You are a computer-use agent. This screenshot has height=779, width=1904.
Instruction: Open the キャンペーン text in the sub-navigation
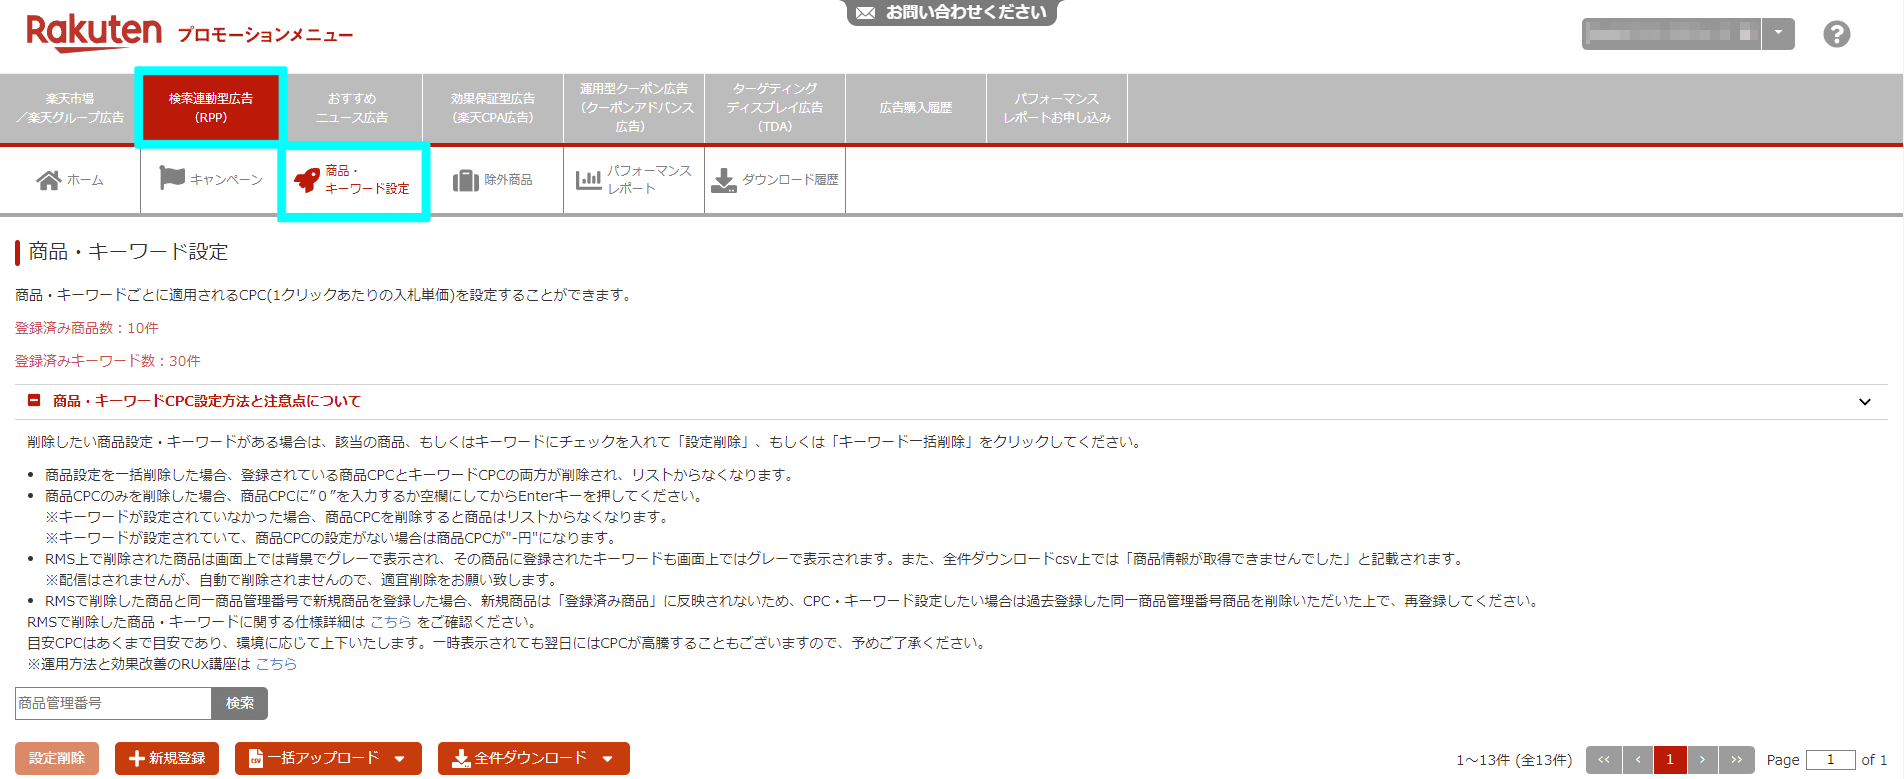[x=226, y=180]
